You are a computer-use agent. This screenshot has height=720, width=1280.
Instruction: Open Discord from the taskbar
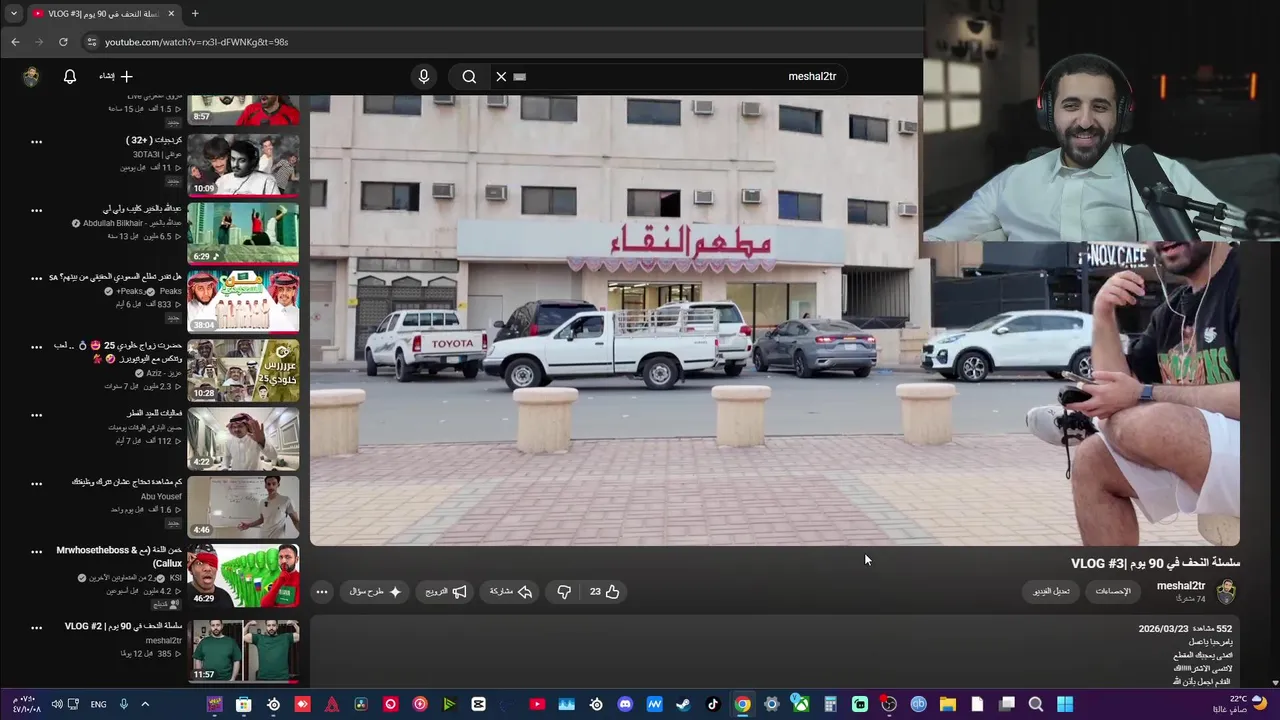(625, 704)
